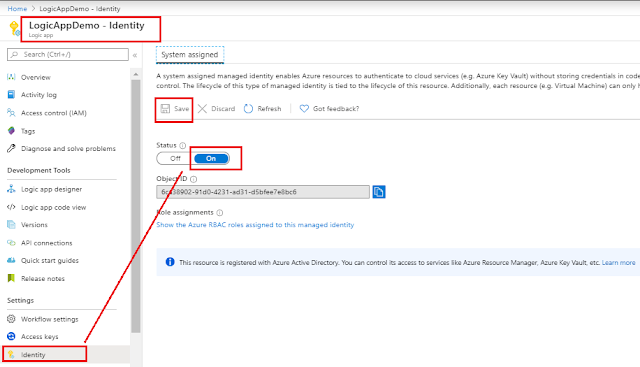Image resolution: width=640 pixels, height=367 pixels.
Task: Click the Refresh circular arrow icon
Action: coord(249,109)
